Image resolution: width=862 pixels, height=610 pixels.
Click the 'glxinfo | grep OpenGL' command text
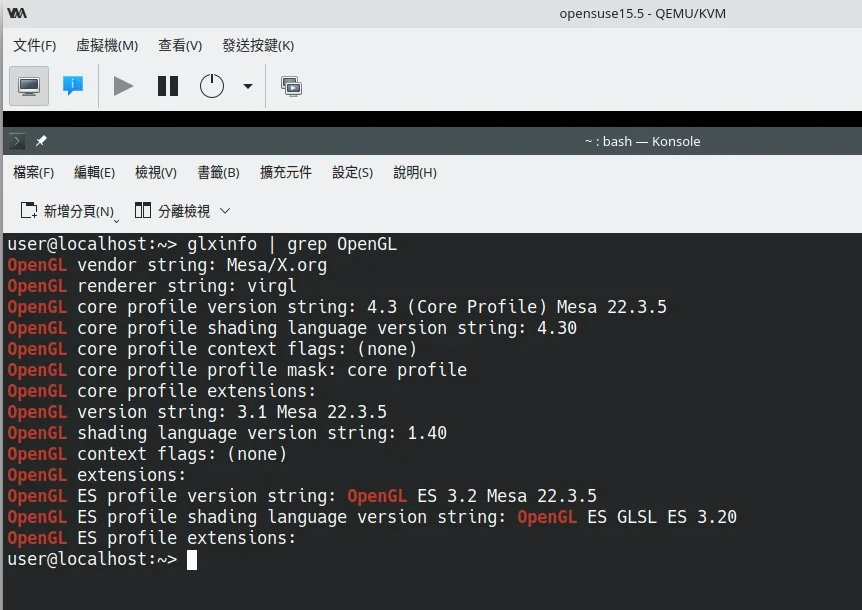[292, 244]
